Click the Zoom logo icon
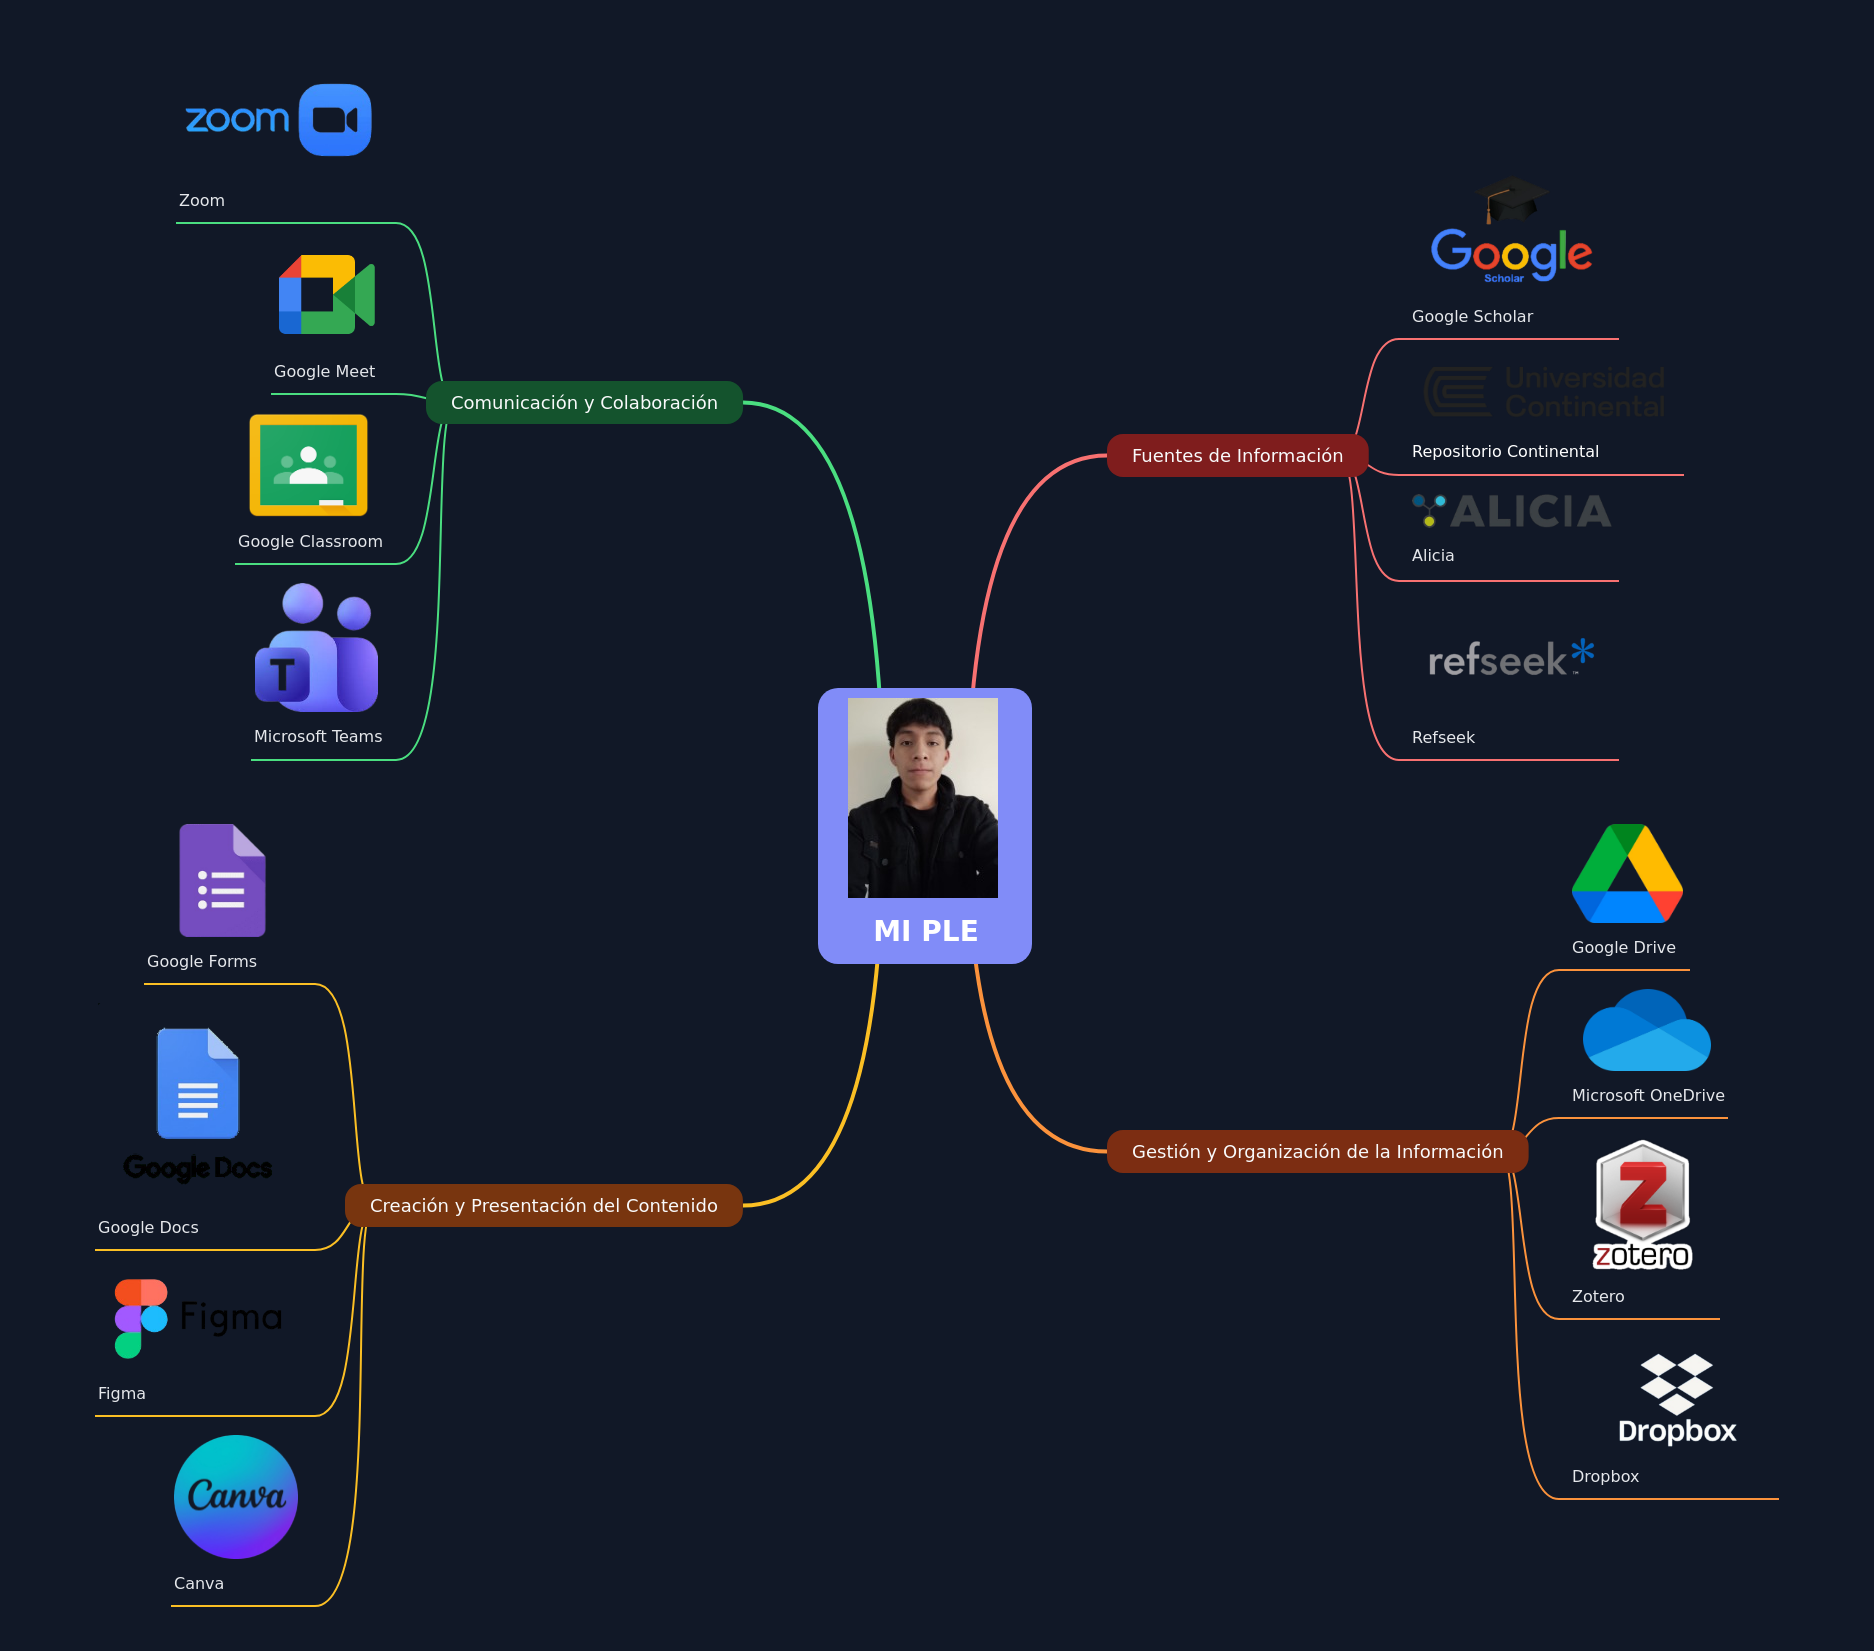 pos(278,120)
